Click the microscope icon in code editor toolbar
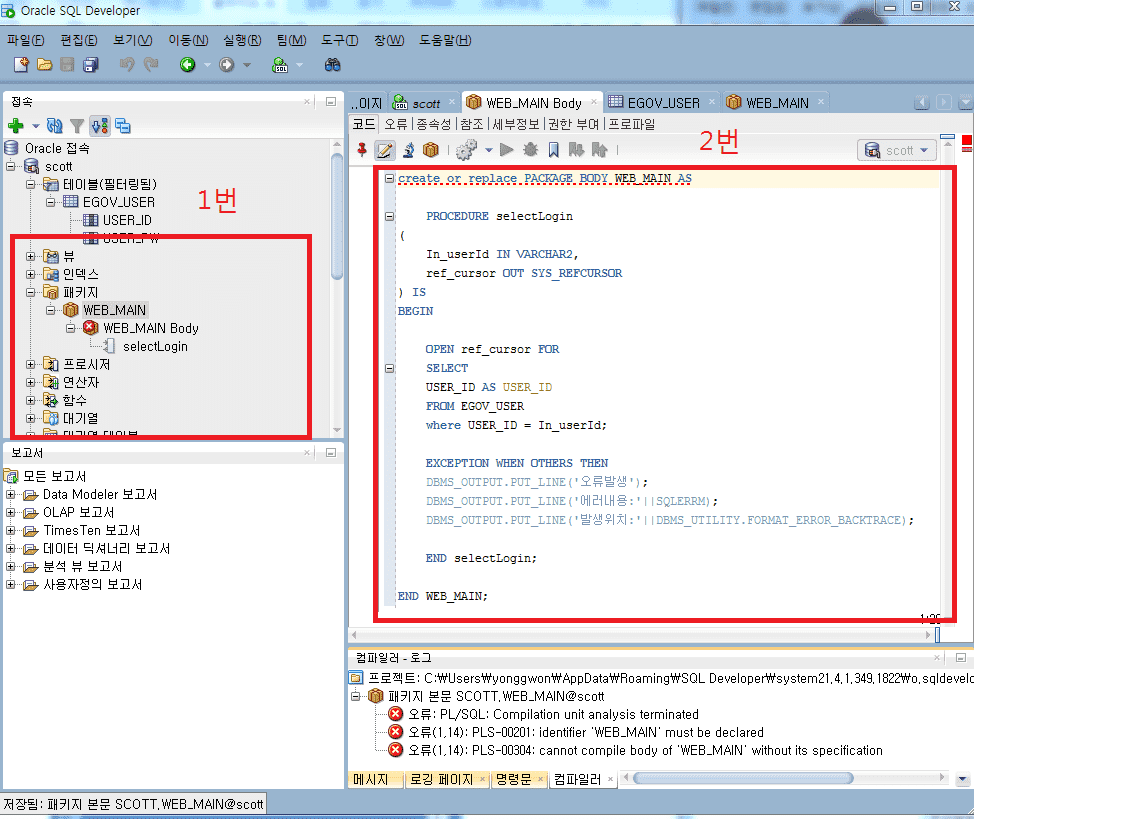 coord(409,150)
